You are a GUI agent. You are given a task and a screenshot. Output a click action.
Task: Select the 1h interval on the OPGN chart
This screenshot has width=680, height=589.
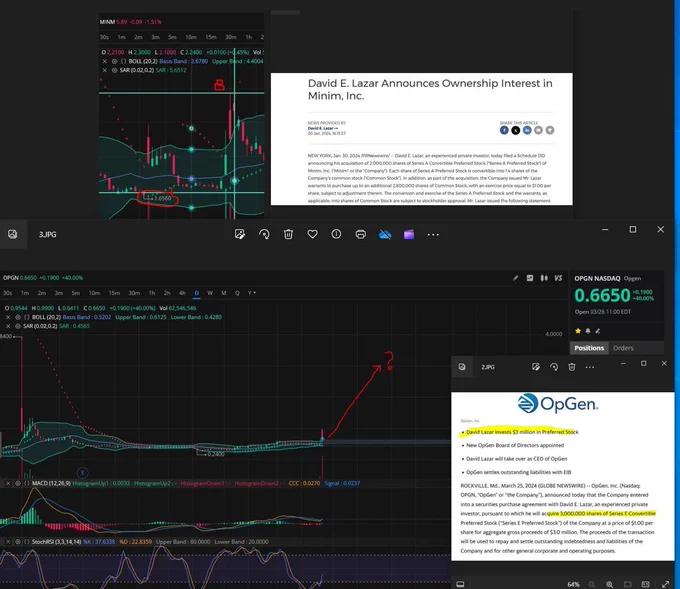tap(152, 293)
